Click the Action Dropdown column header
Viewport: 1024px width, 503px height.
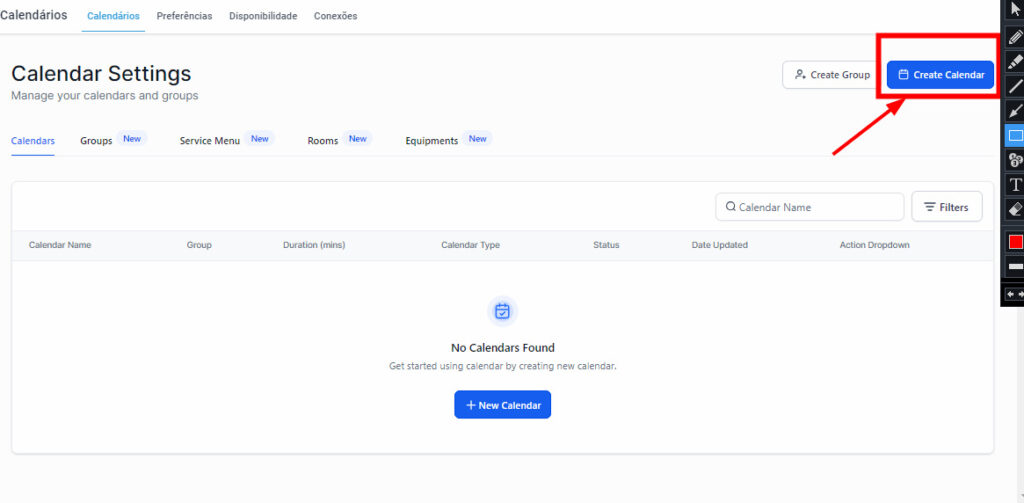(874, 245)
